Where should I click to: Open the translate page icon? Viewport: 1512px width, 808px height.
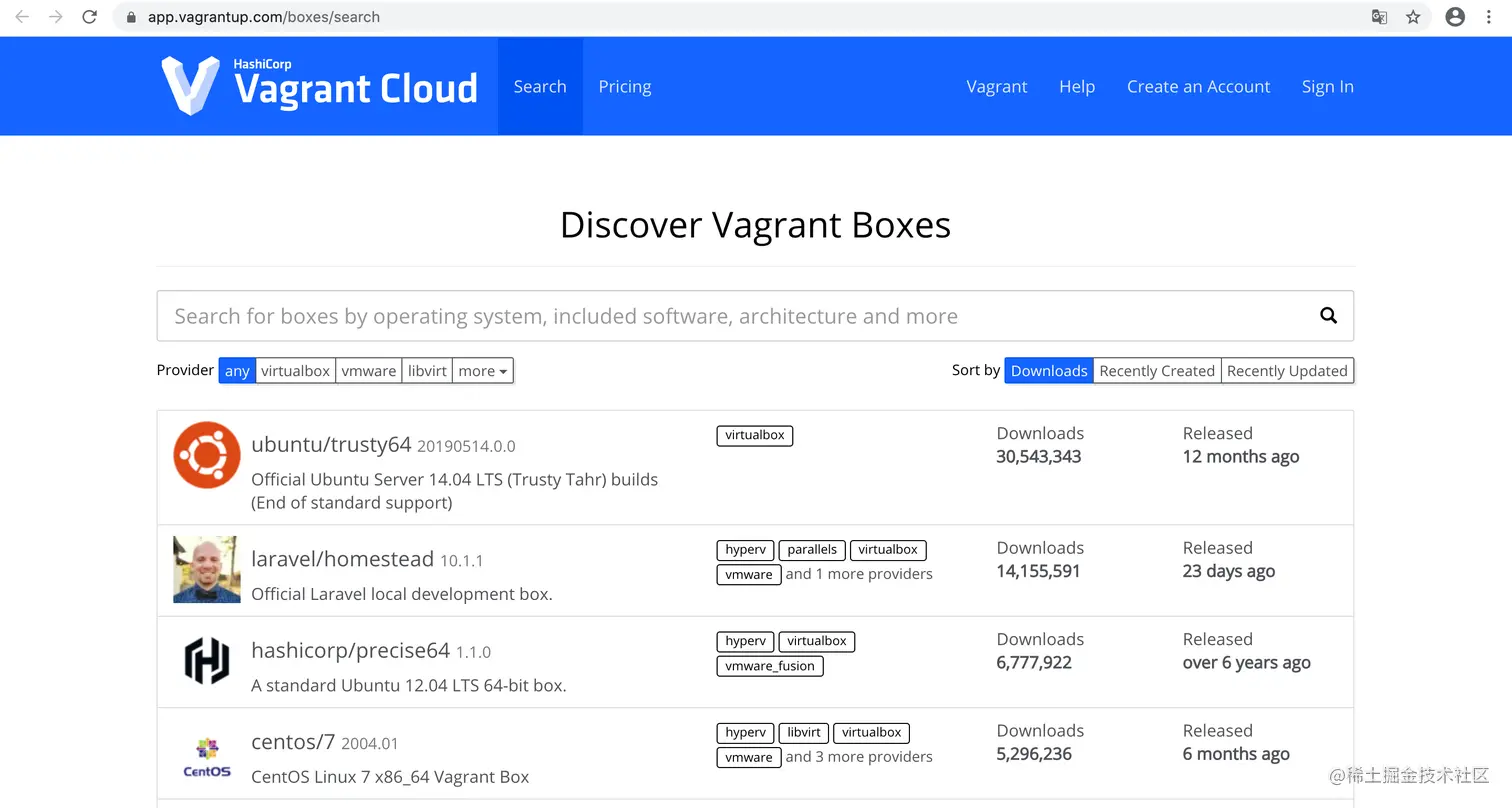pyautogui.click(x=1379, y=17)
